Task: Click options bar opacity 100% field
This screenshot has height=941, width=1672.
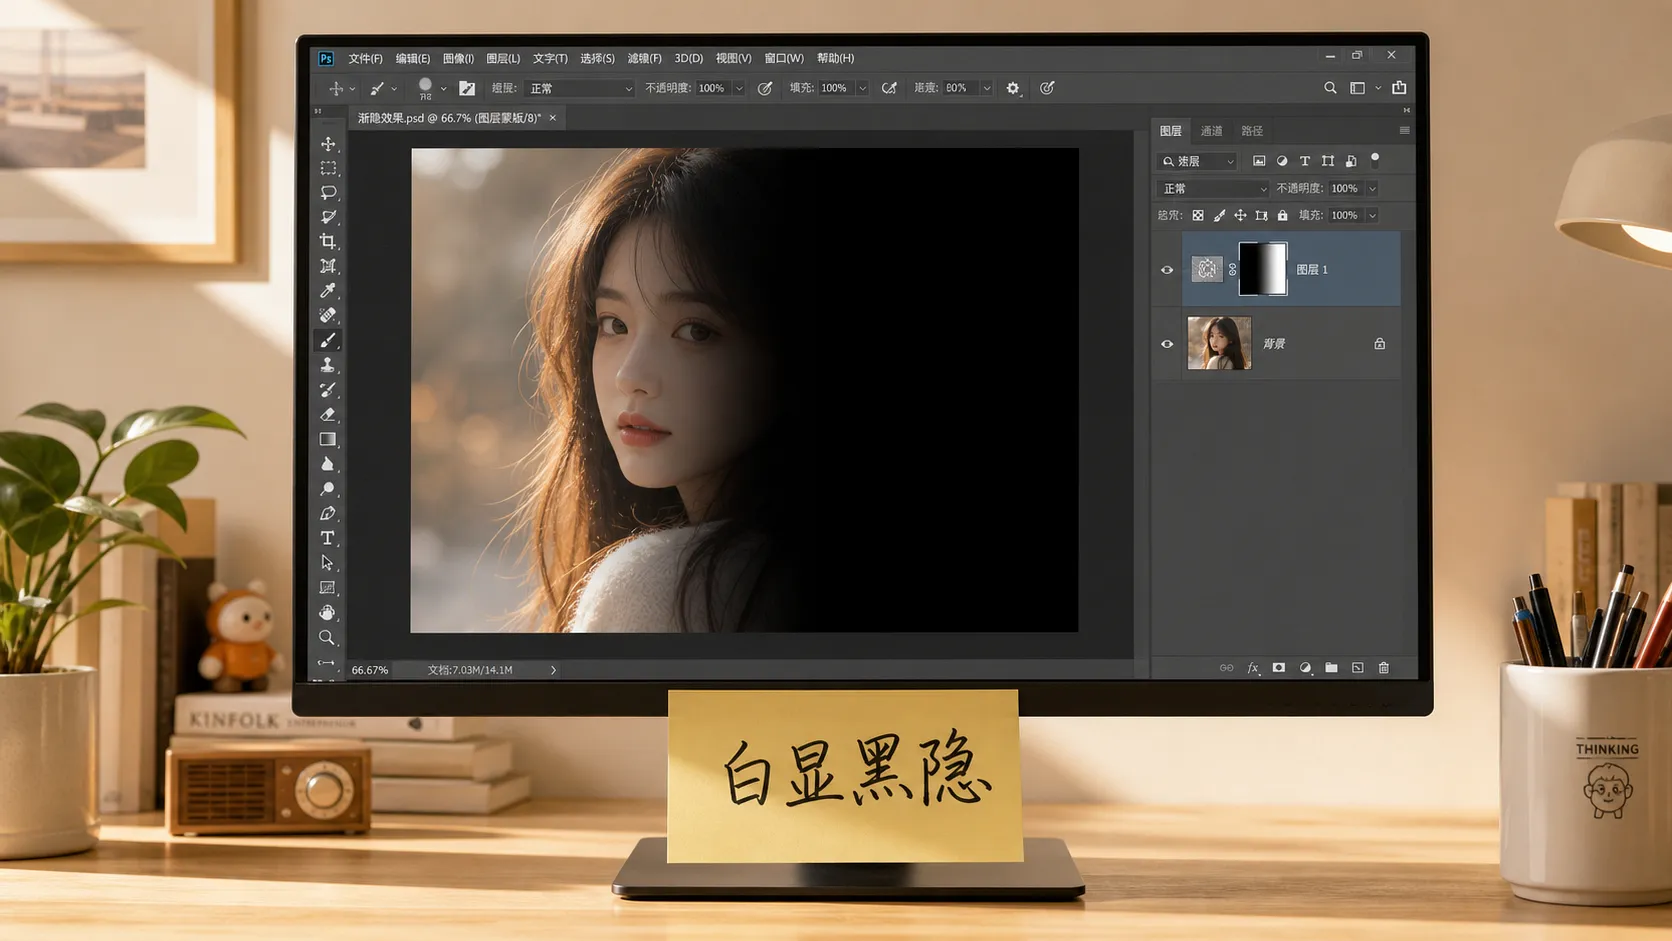Action: (x=712, y=88)
